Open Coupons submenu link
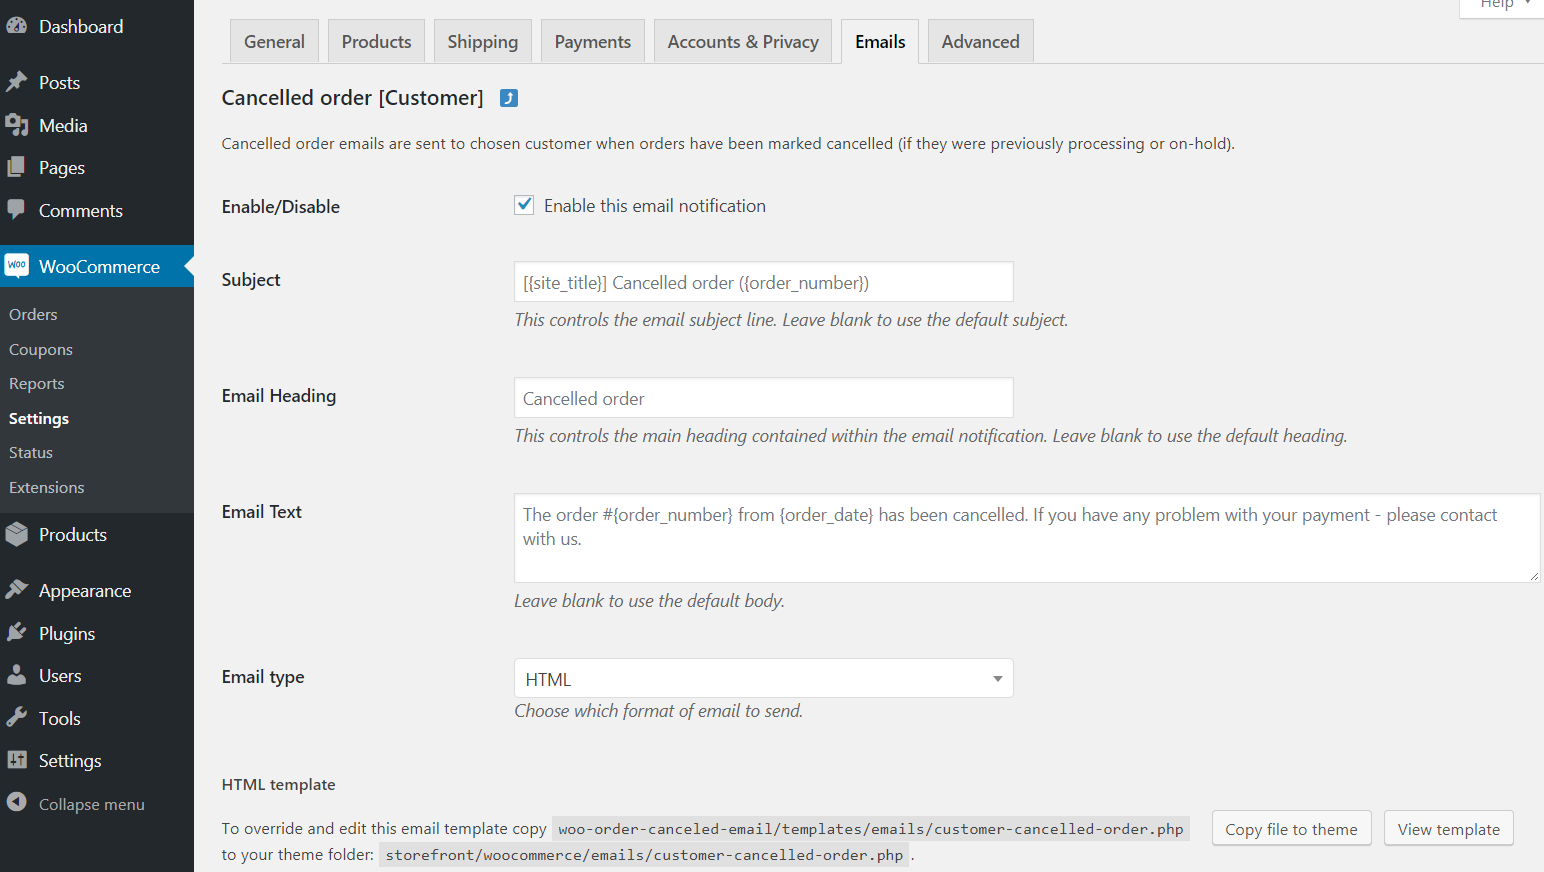Viewport: 1544px width, 872px height. (x=41, y=349)
